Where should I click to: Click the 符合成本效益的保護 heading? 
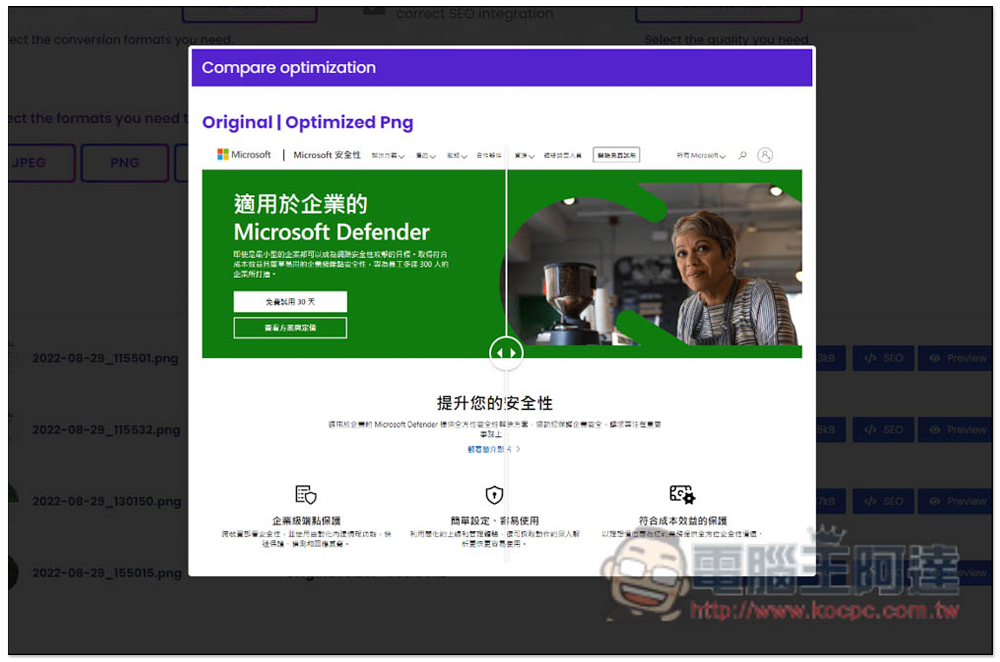coord(682,520)
